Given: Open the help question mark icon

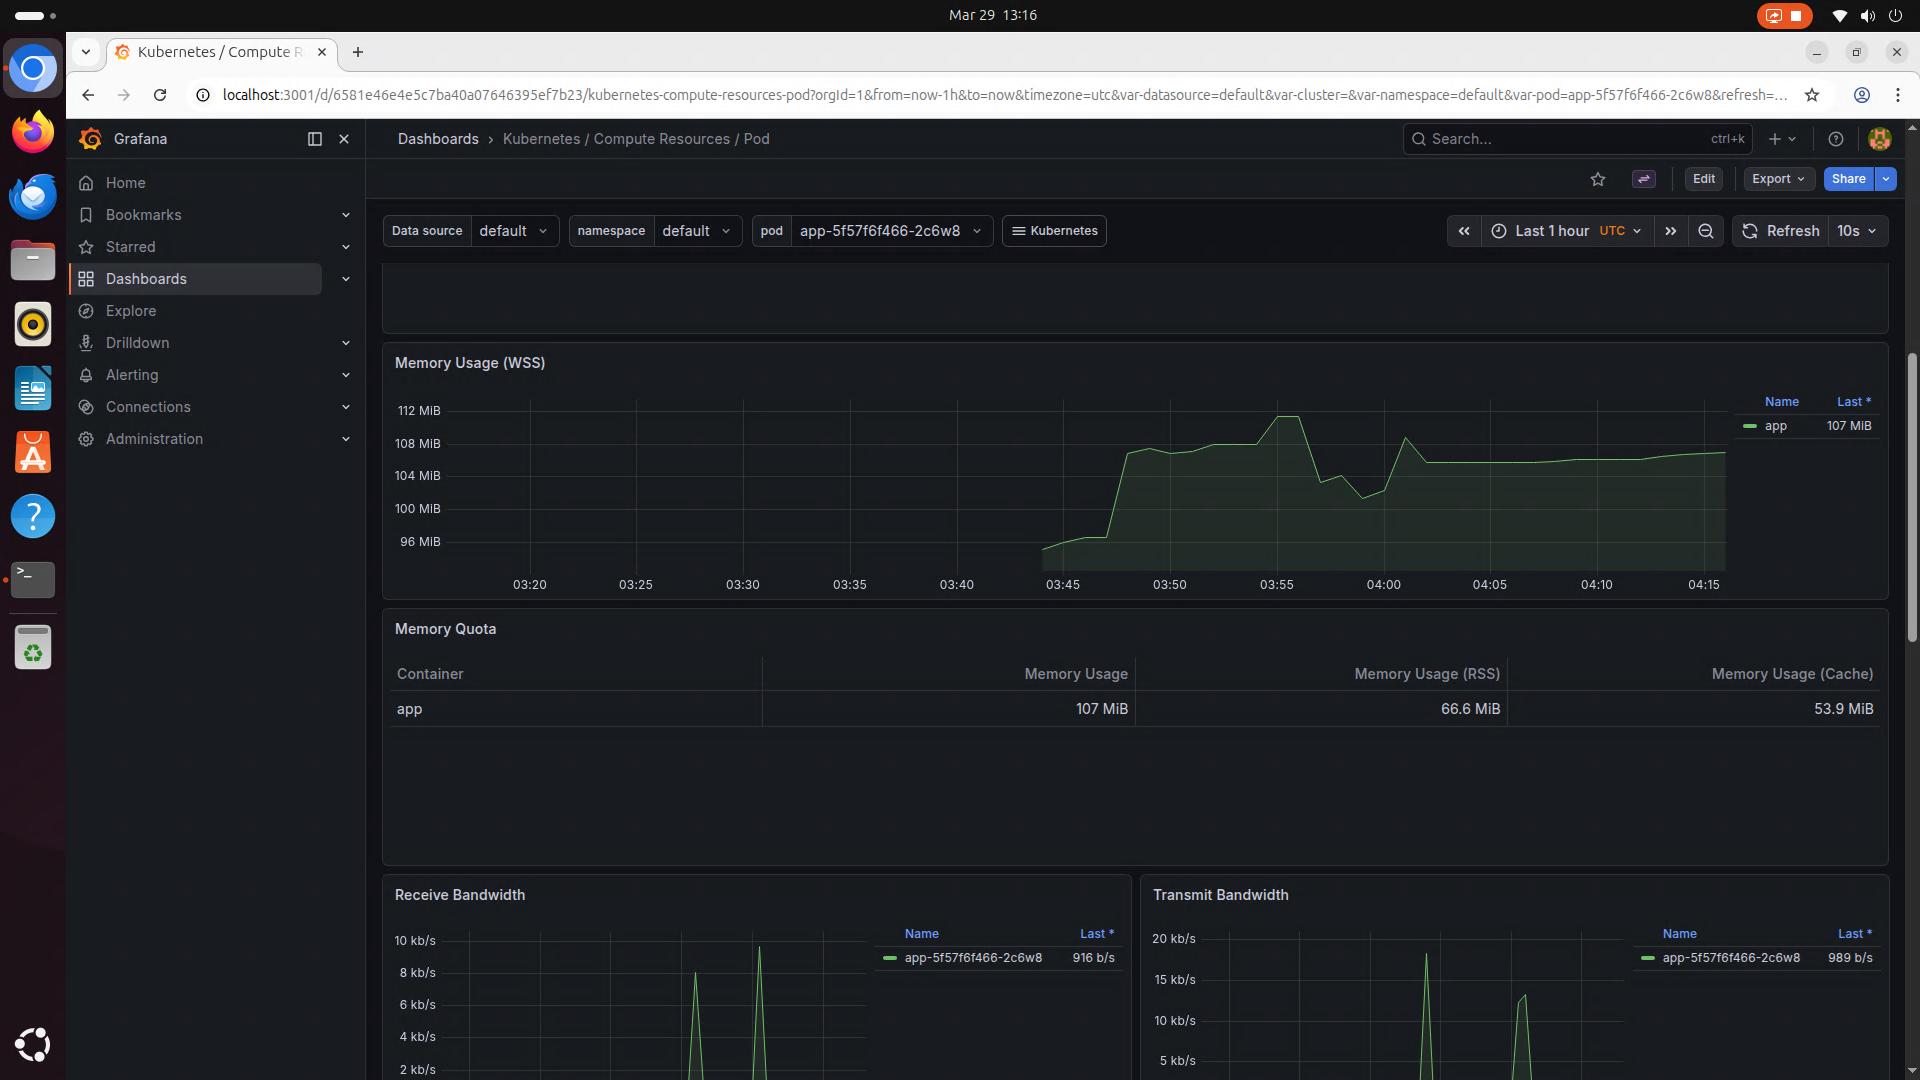Looking at the screenshot, I should 1836,139.
